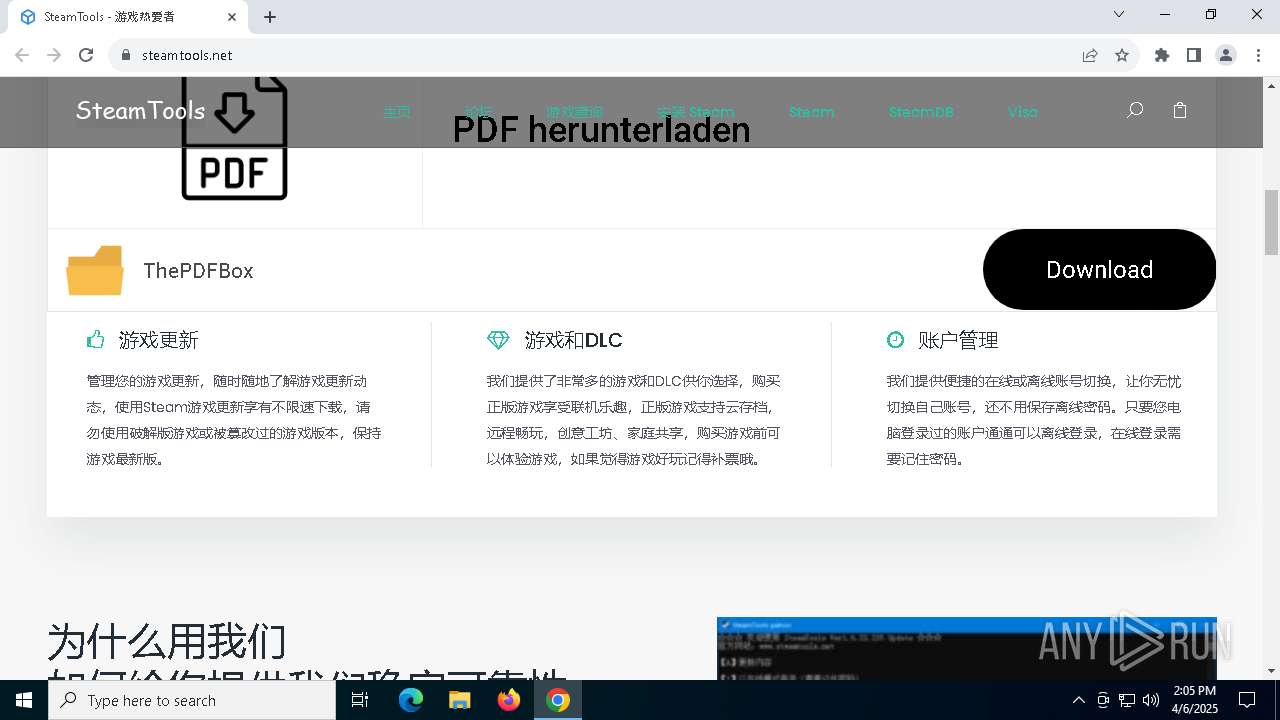Click the ThePDFBox label
This screenshot has height=720, width=1280.
tap(198, 271)
